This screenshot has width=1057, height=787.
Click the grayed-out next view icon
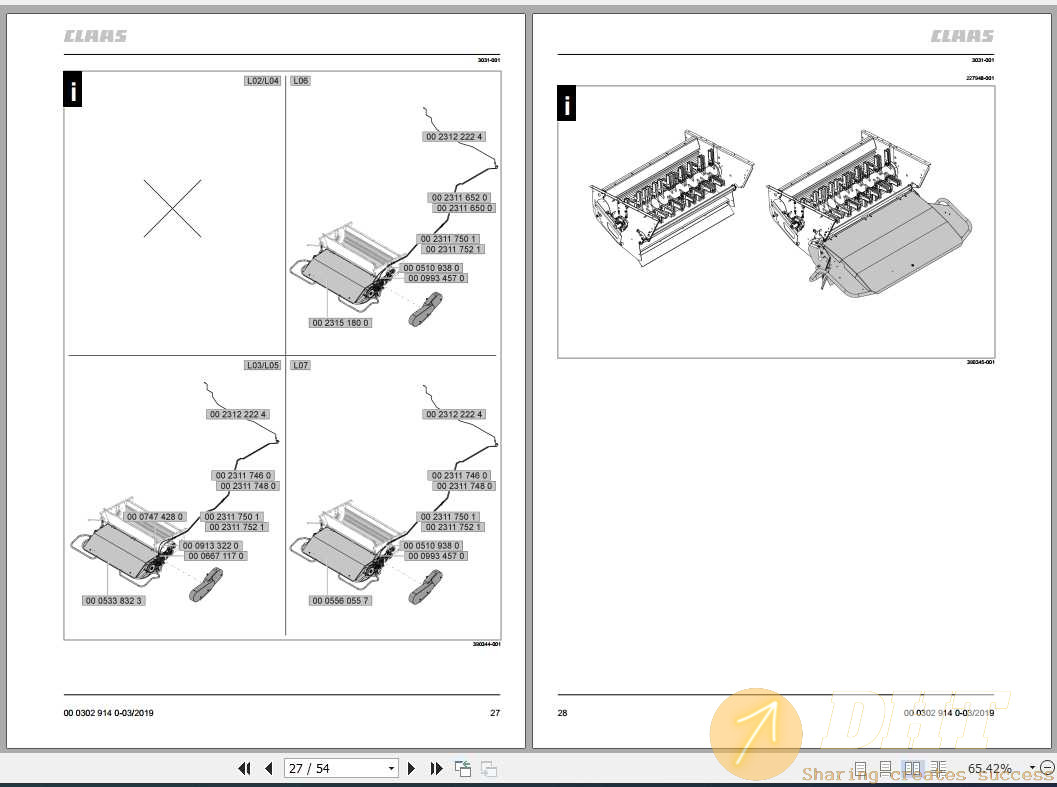point(489,769)
